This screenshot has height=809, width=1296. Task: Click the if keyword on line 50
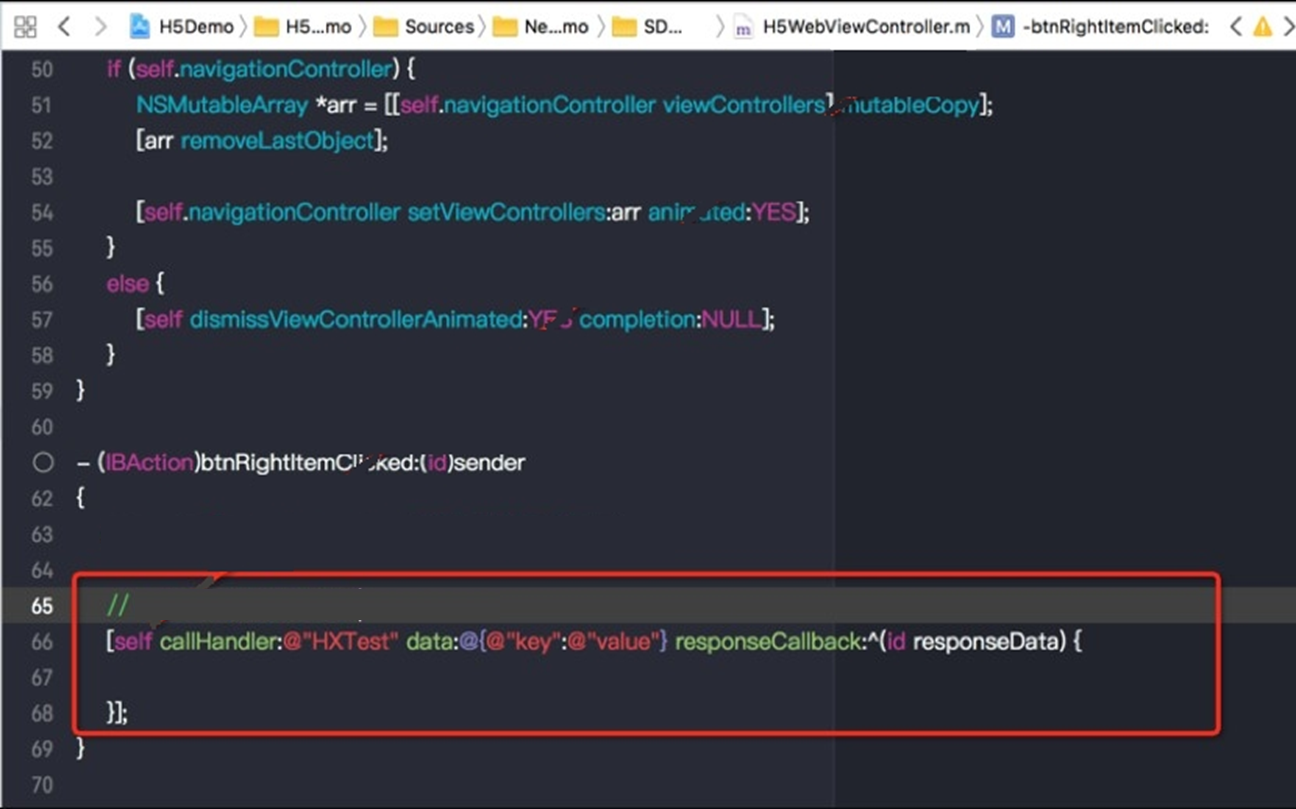click(x=113, y=69)
